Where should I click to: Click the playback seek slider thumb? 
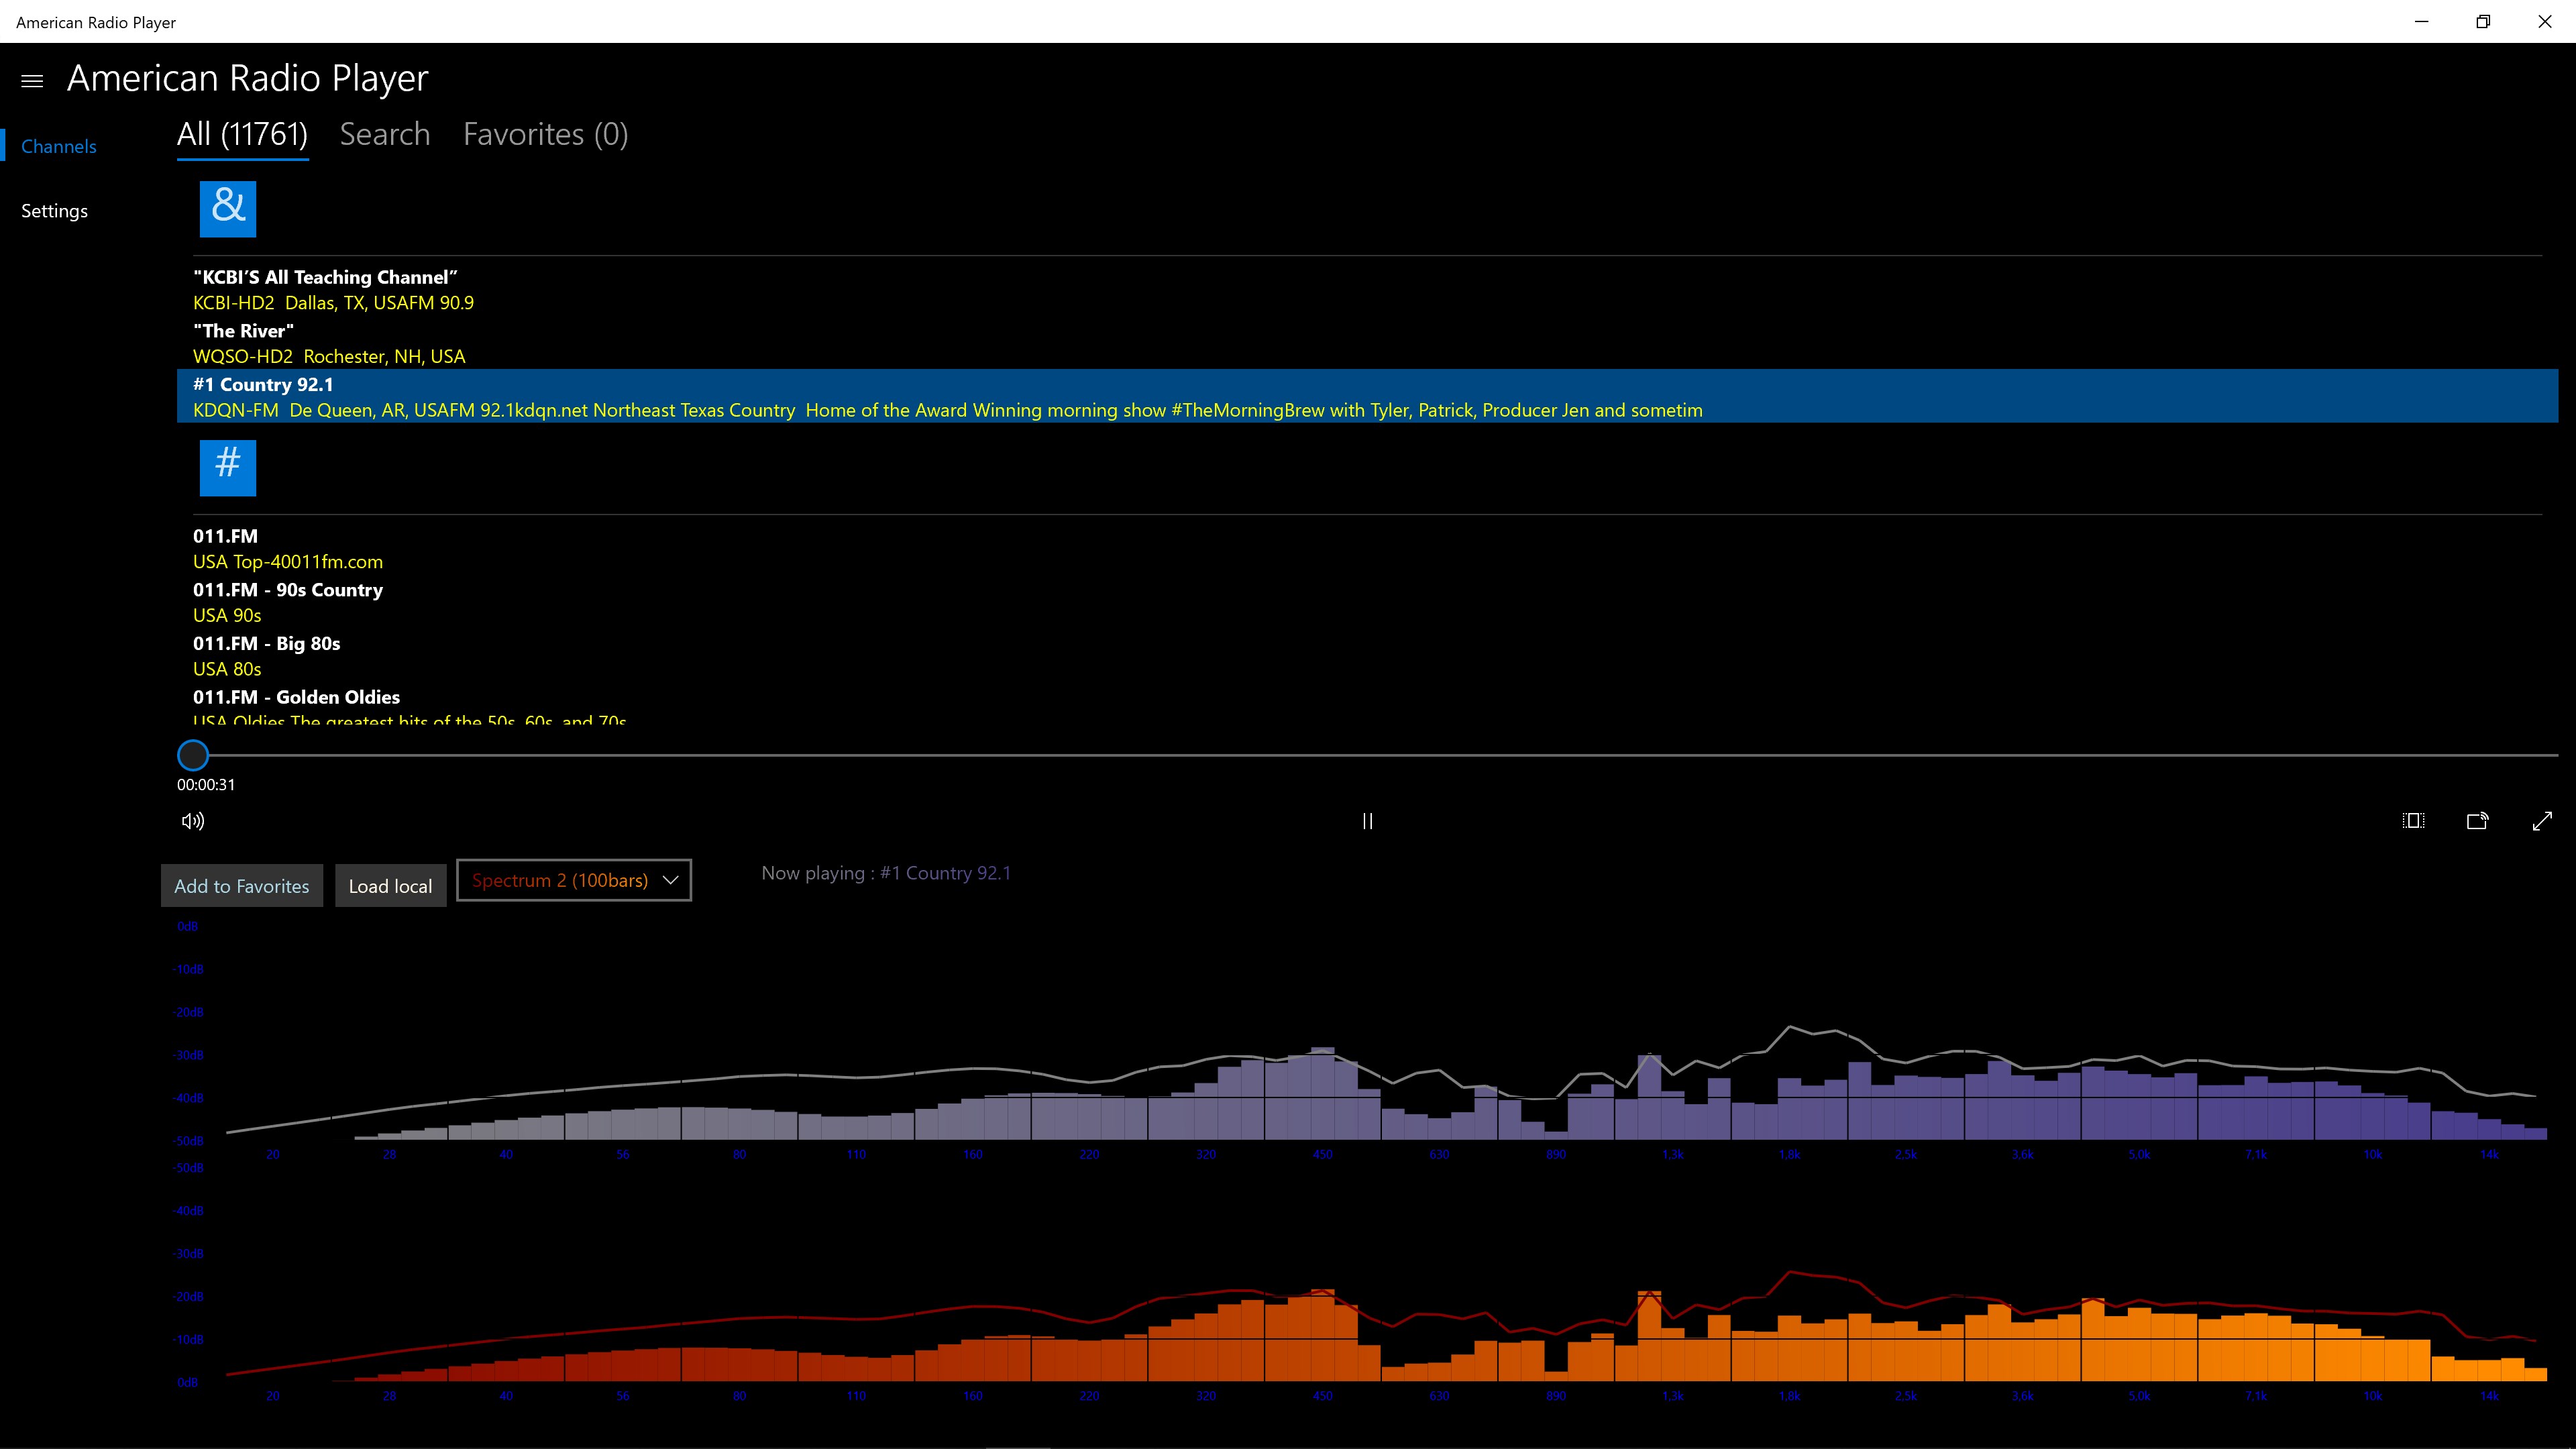pyautogui.click(x=193, y=755)
